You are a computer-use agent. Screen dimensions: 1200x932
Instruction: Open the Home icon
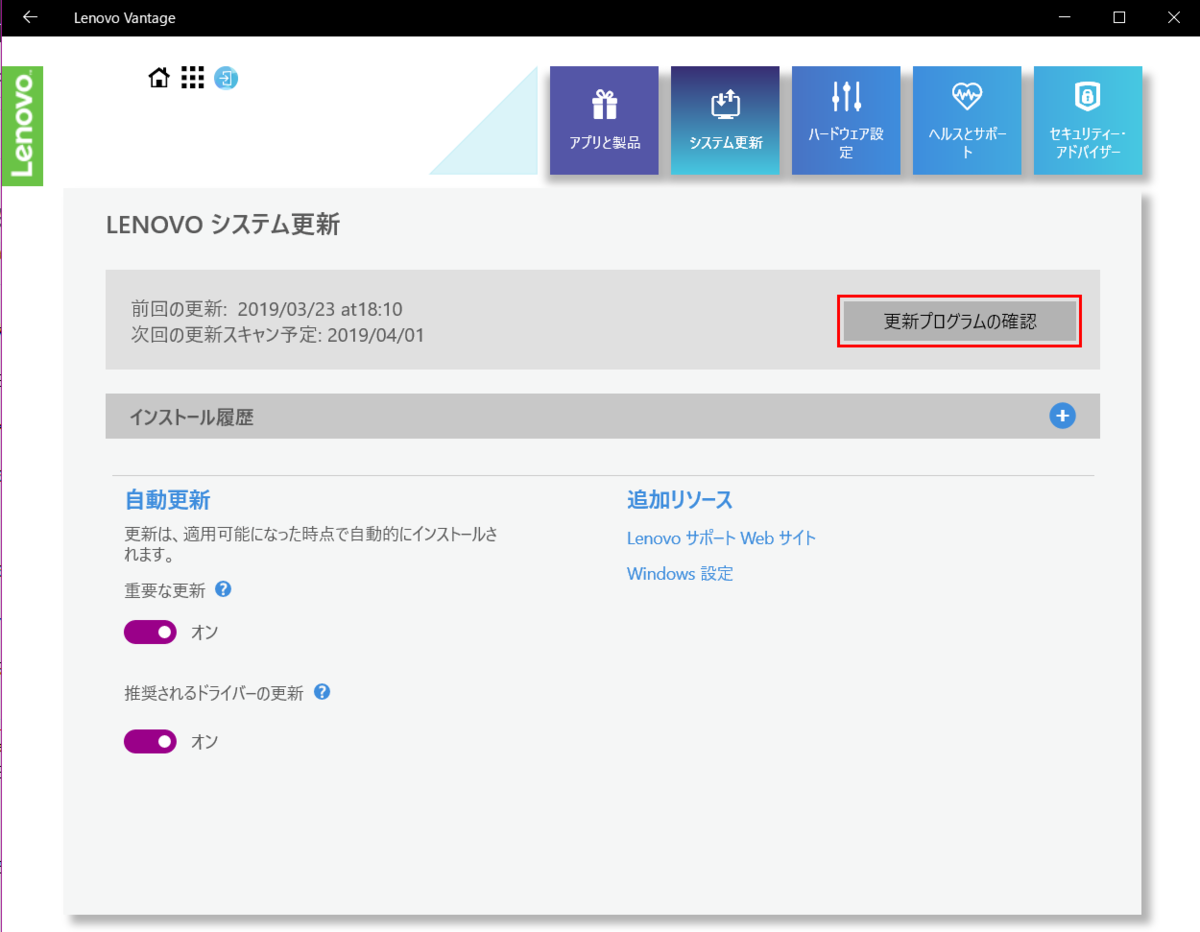[x=159, y=78]
